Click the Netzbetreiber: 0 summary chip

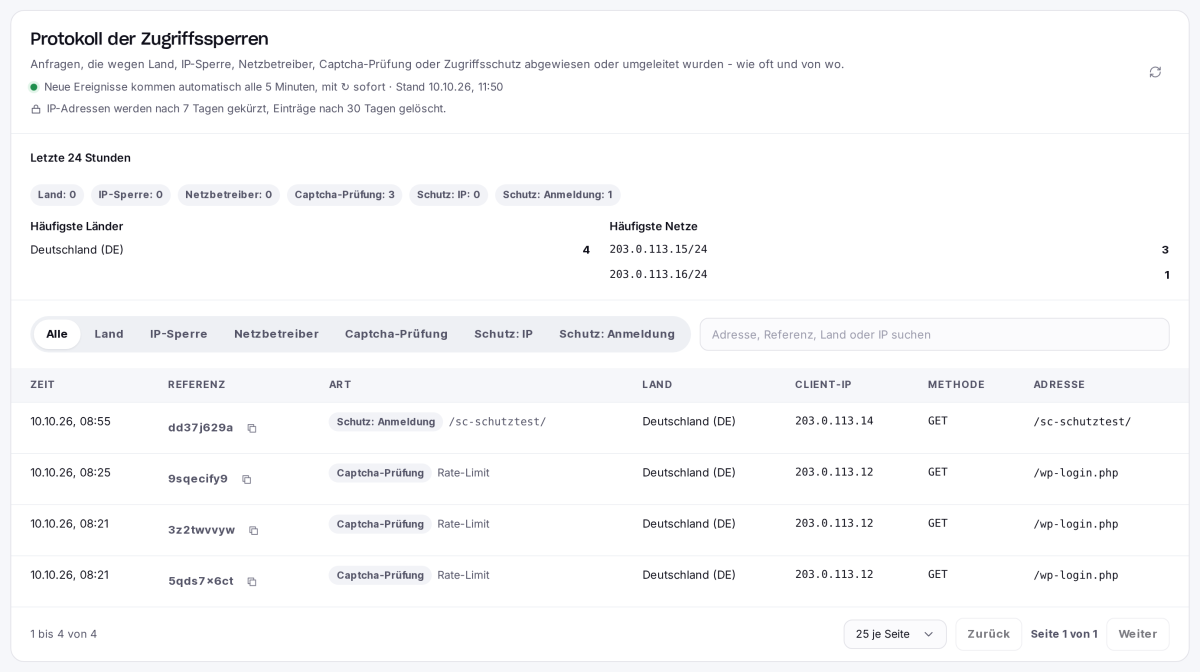pyautogui.click(x=229, y=195)
